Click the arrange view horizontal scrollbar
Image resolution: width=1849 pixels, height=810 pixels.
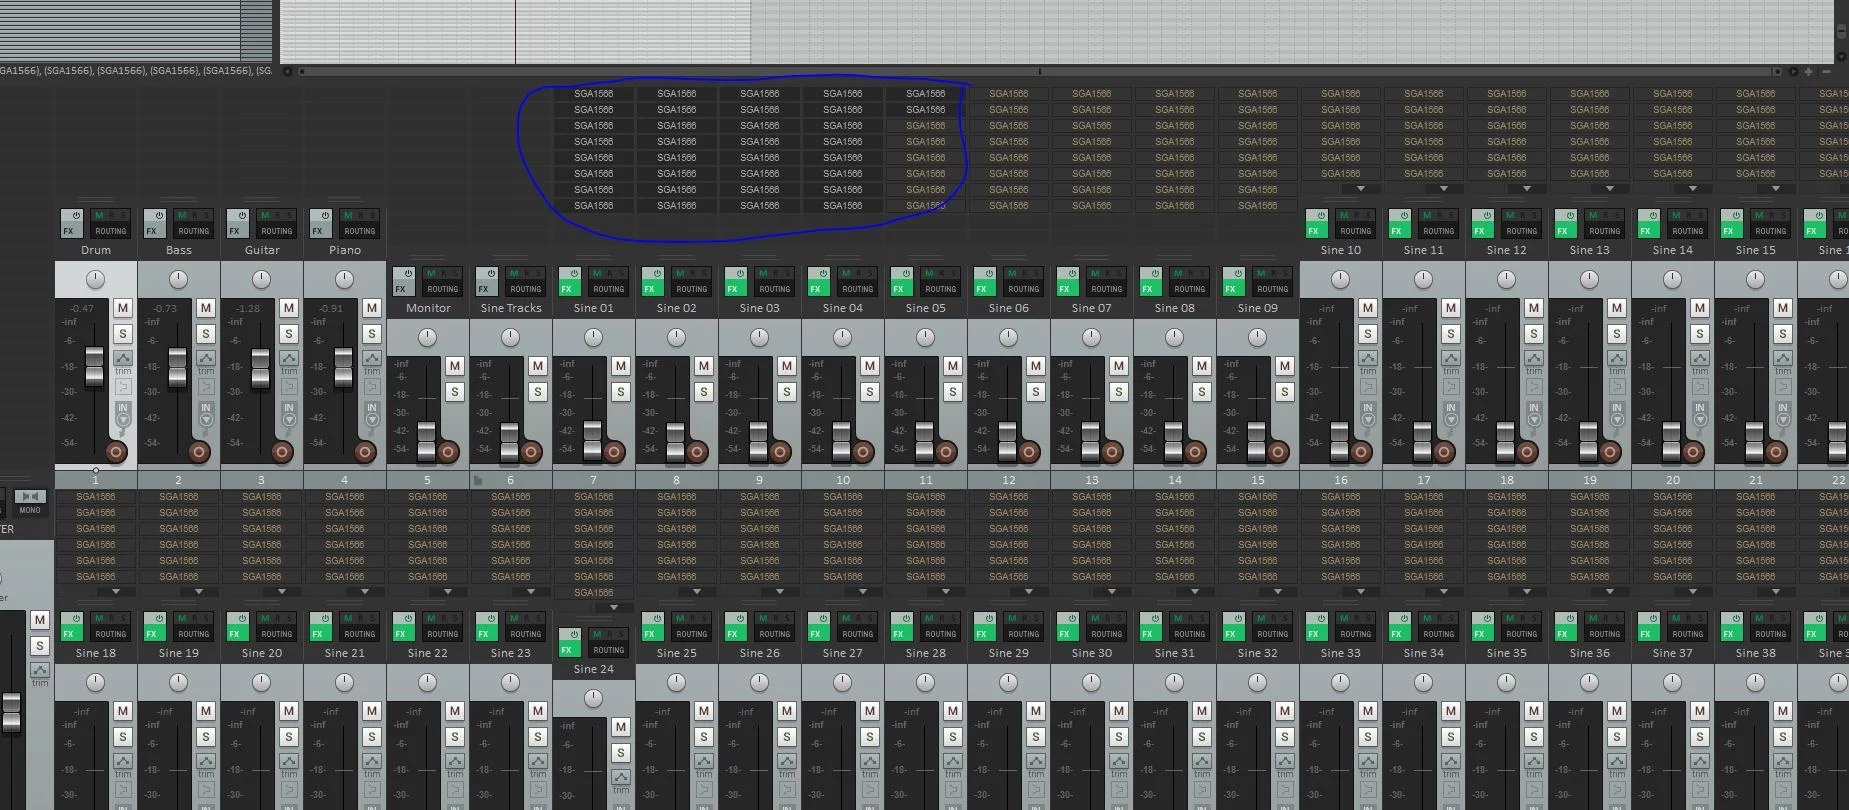click(x=1040, y=71)
